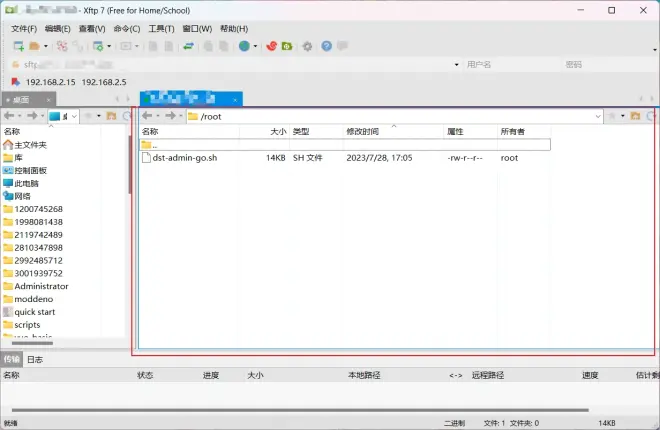Open the globe icon dropdown arrow
The height and width of the screenshot is (430, 660).
(255, 46)
